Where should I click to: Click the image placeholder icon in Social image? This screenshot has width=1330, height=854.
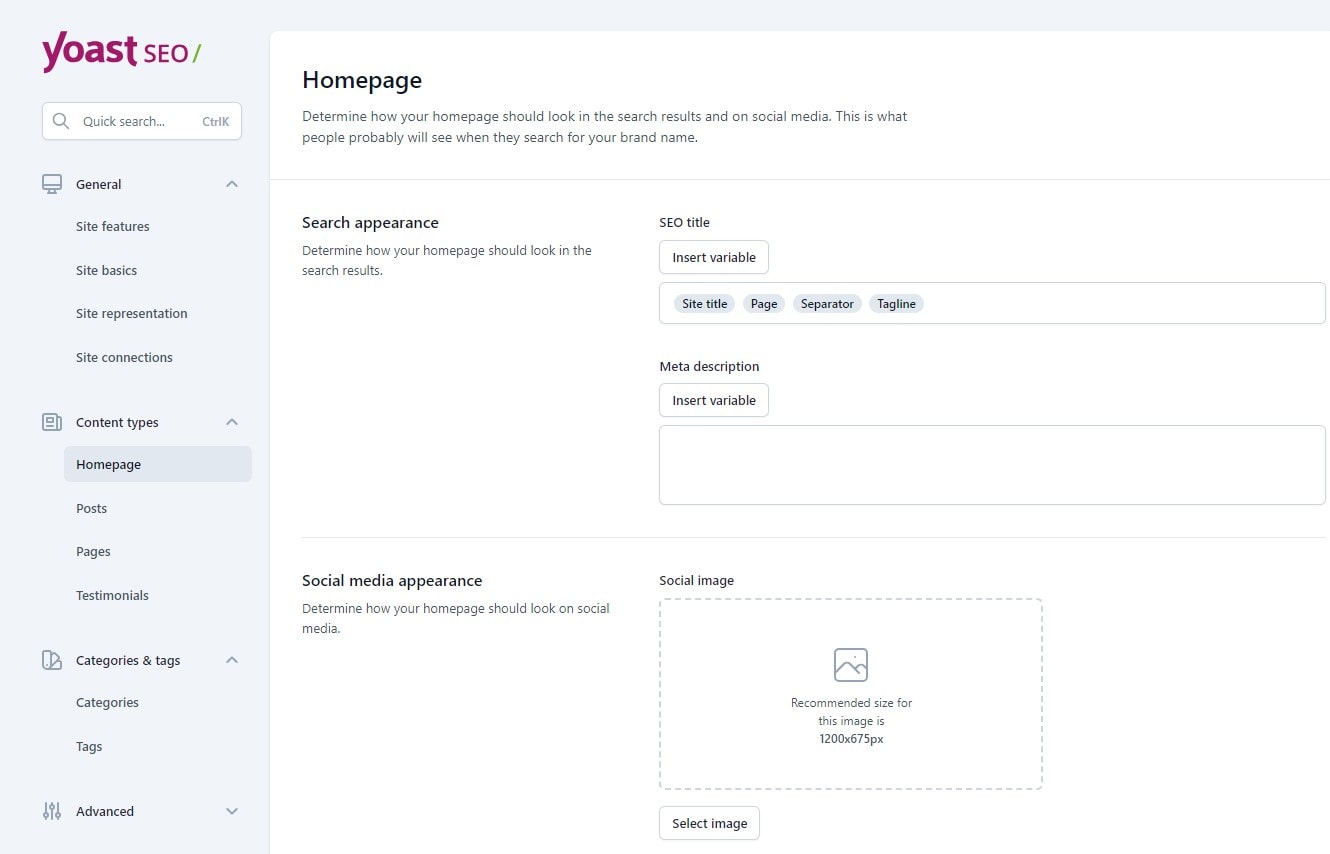tap(851, 665)
